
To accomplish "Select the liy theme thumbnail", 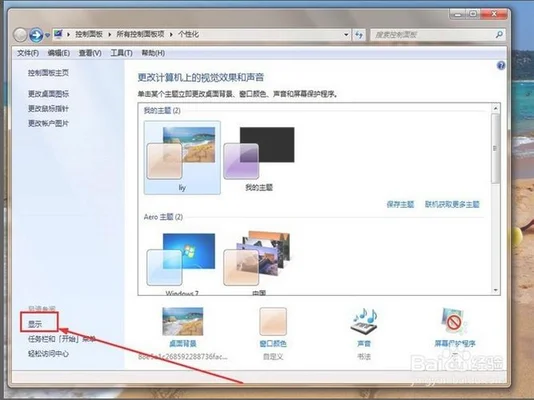I will tap(182, 158).
